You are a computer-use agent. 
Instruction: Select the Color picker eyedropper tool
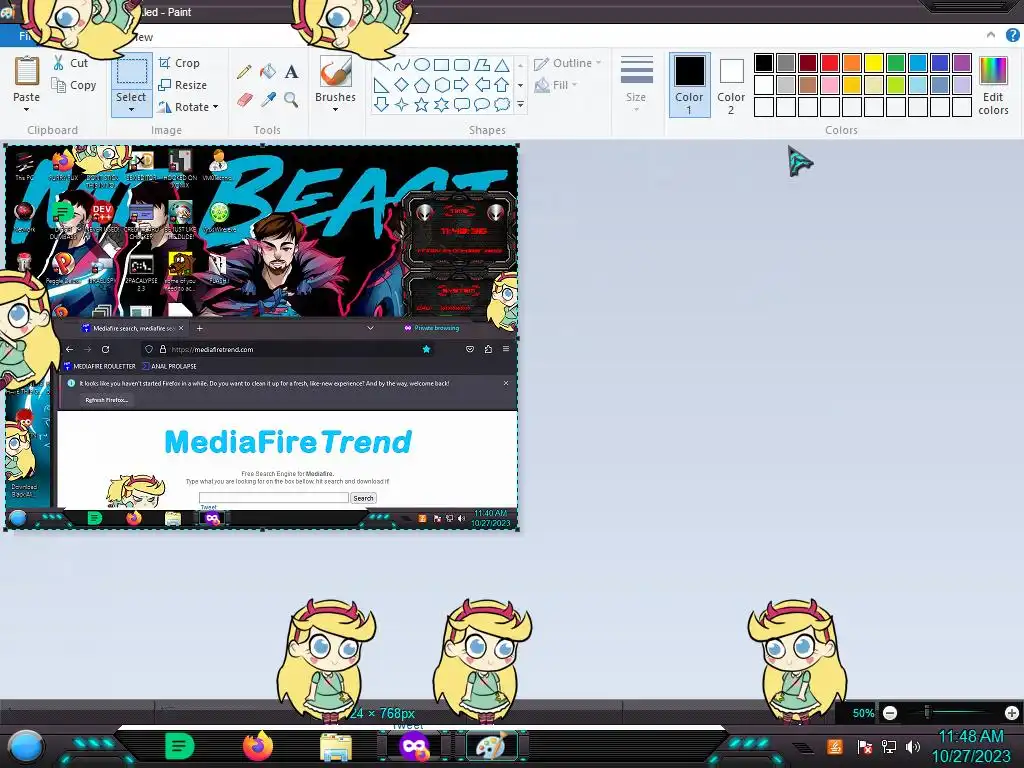point(268,99)
